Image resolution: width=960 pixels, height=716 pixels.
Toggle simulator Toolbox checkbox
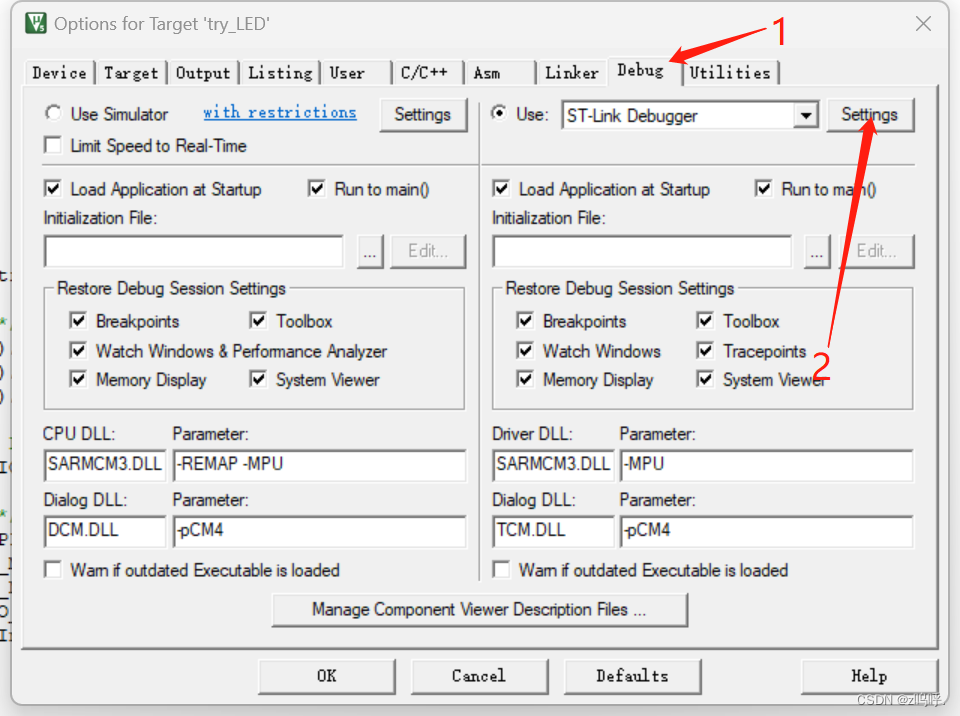[x=258, y=320]
